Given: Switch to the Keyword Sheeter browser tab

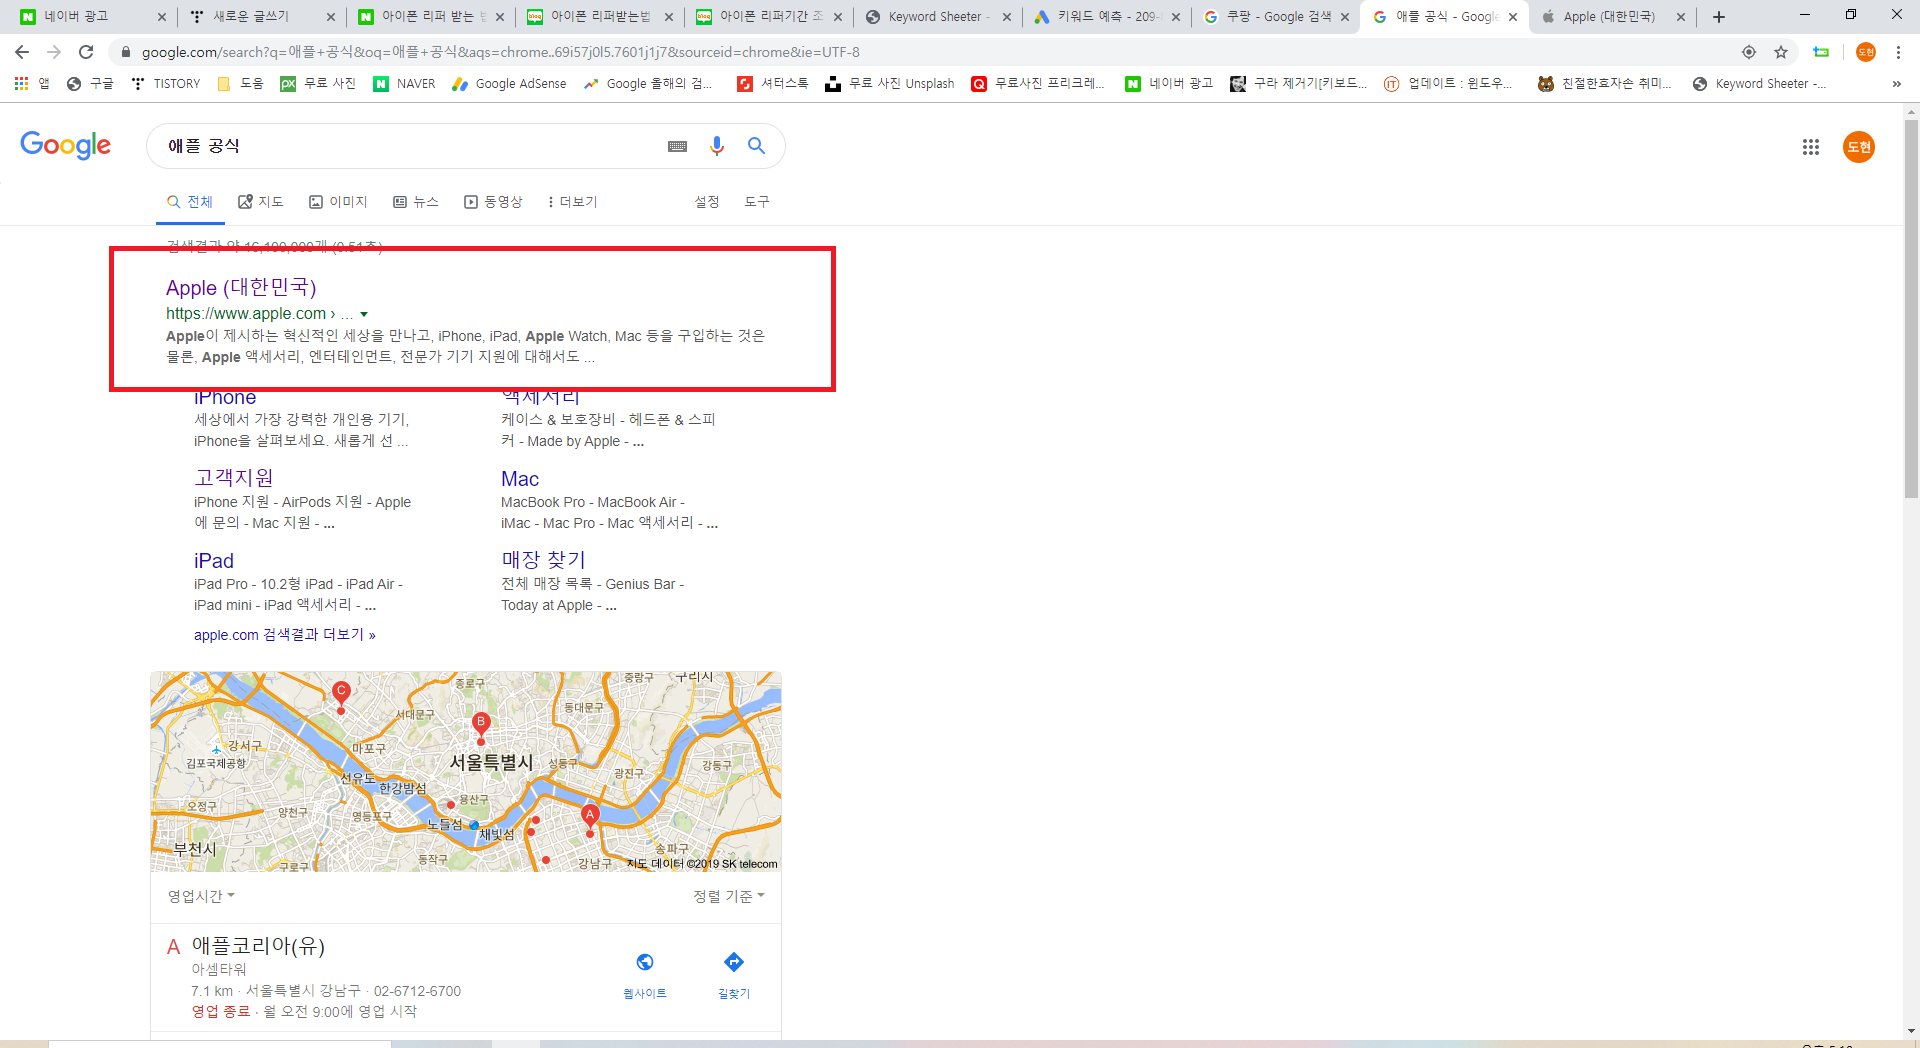Looking at the screenshot, I should point(936,17).
